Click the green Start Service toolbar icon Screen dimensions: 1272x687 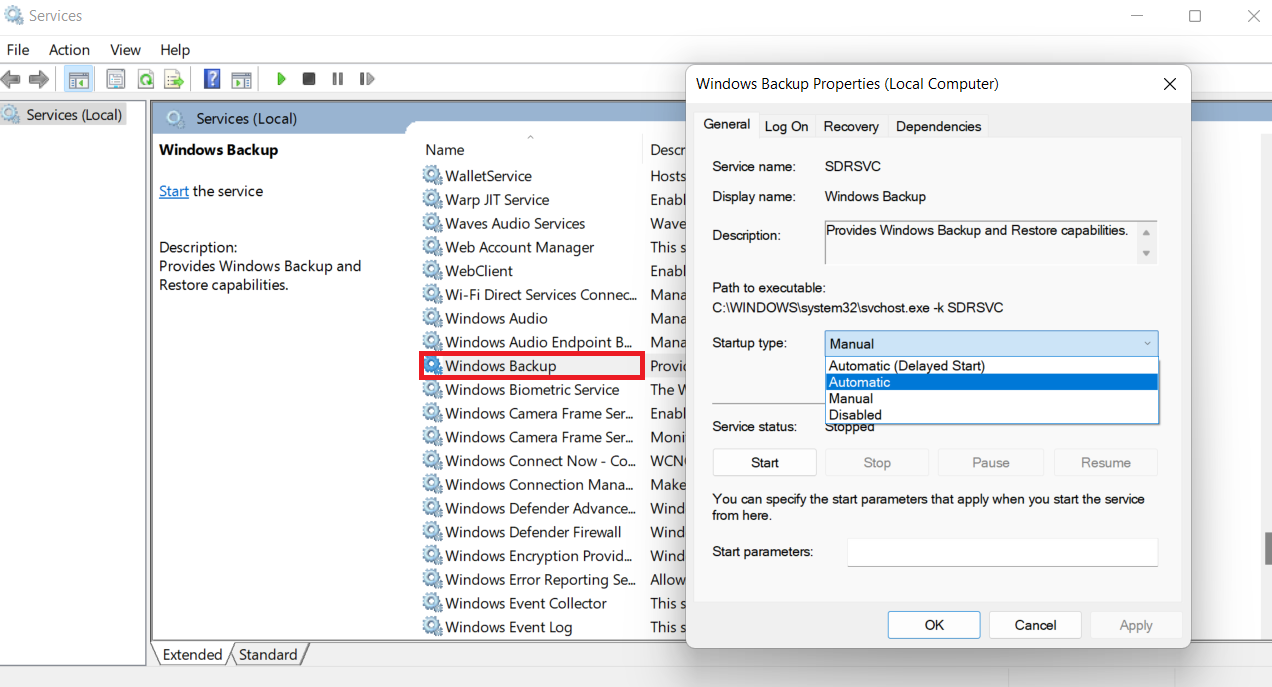click(281, 79)
